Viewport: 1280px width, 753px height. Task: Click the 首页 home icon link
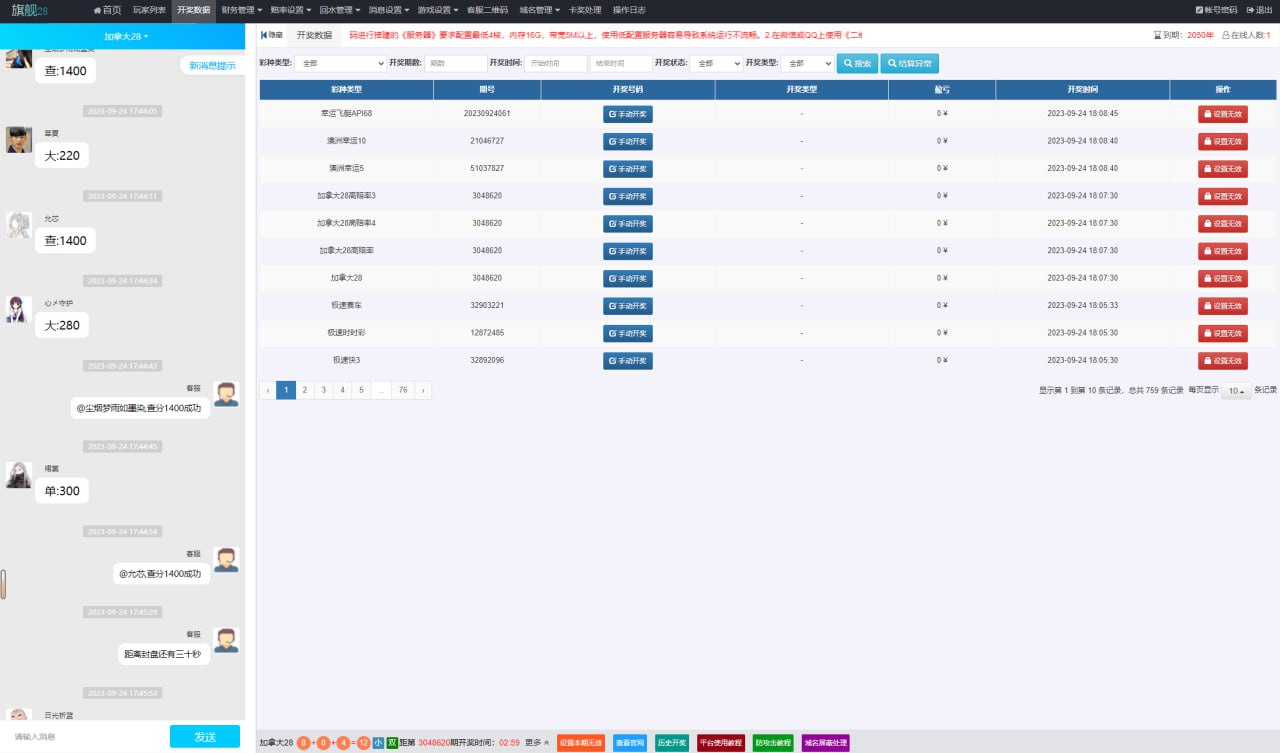point(107,10)
